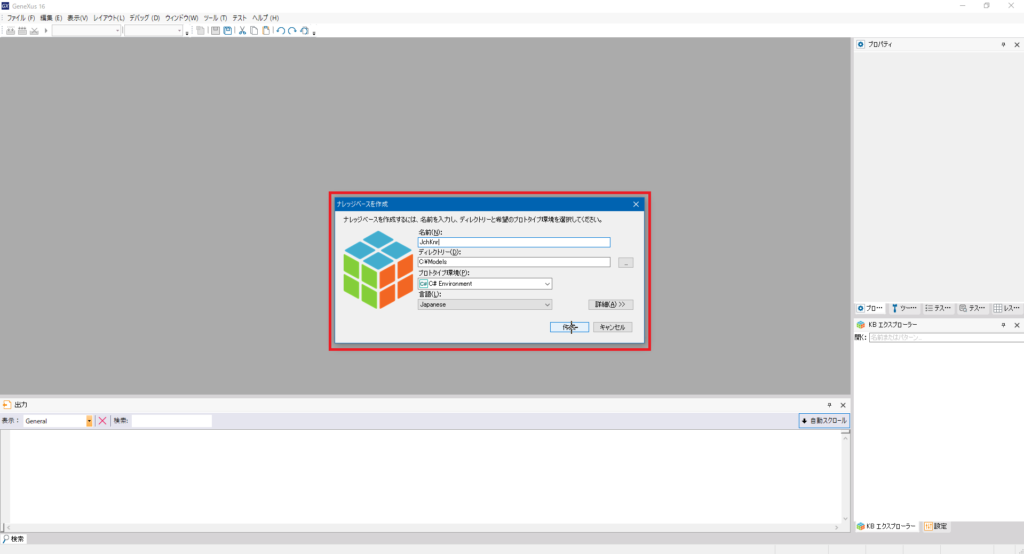Screen dimensions: 1024x554
Task: Open the プロトタイプ環境 C# Environment dropdown
Action: click(547, 284)
